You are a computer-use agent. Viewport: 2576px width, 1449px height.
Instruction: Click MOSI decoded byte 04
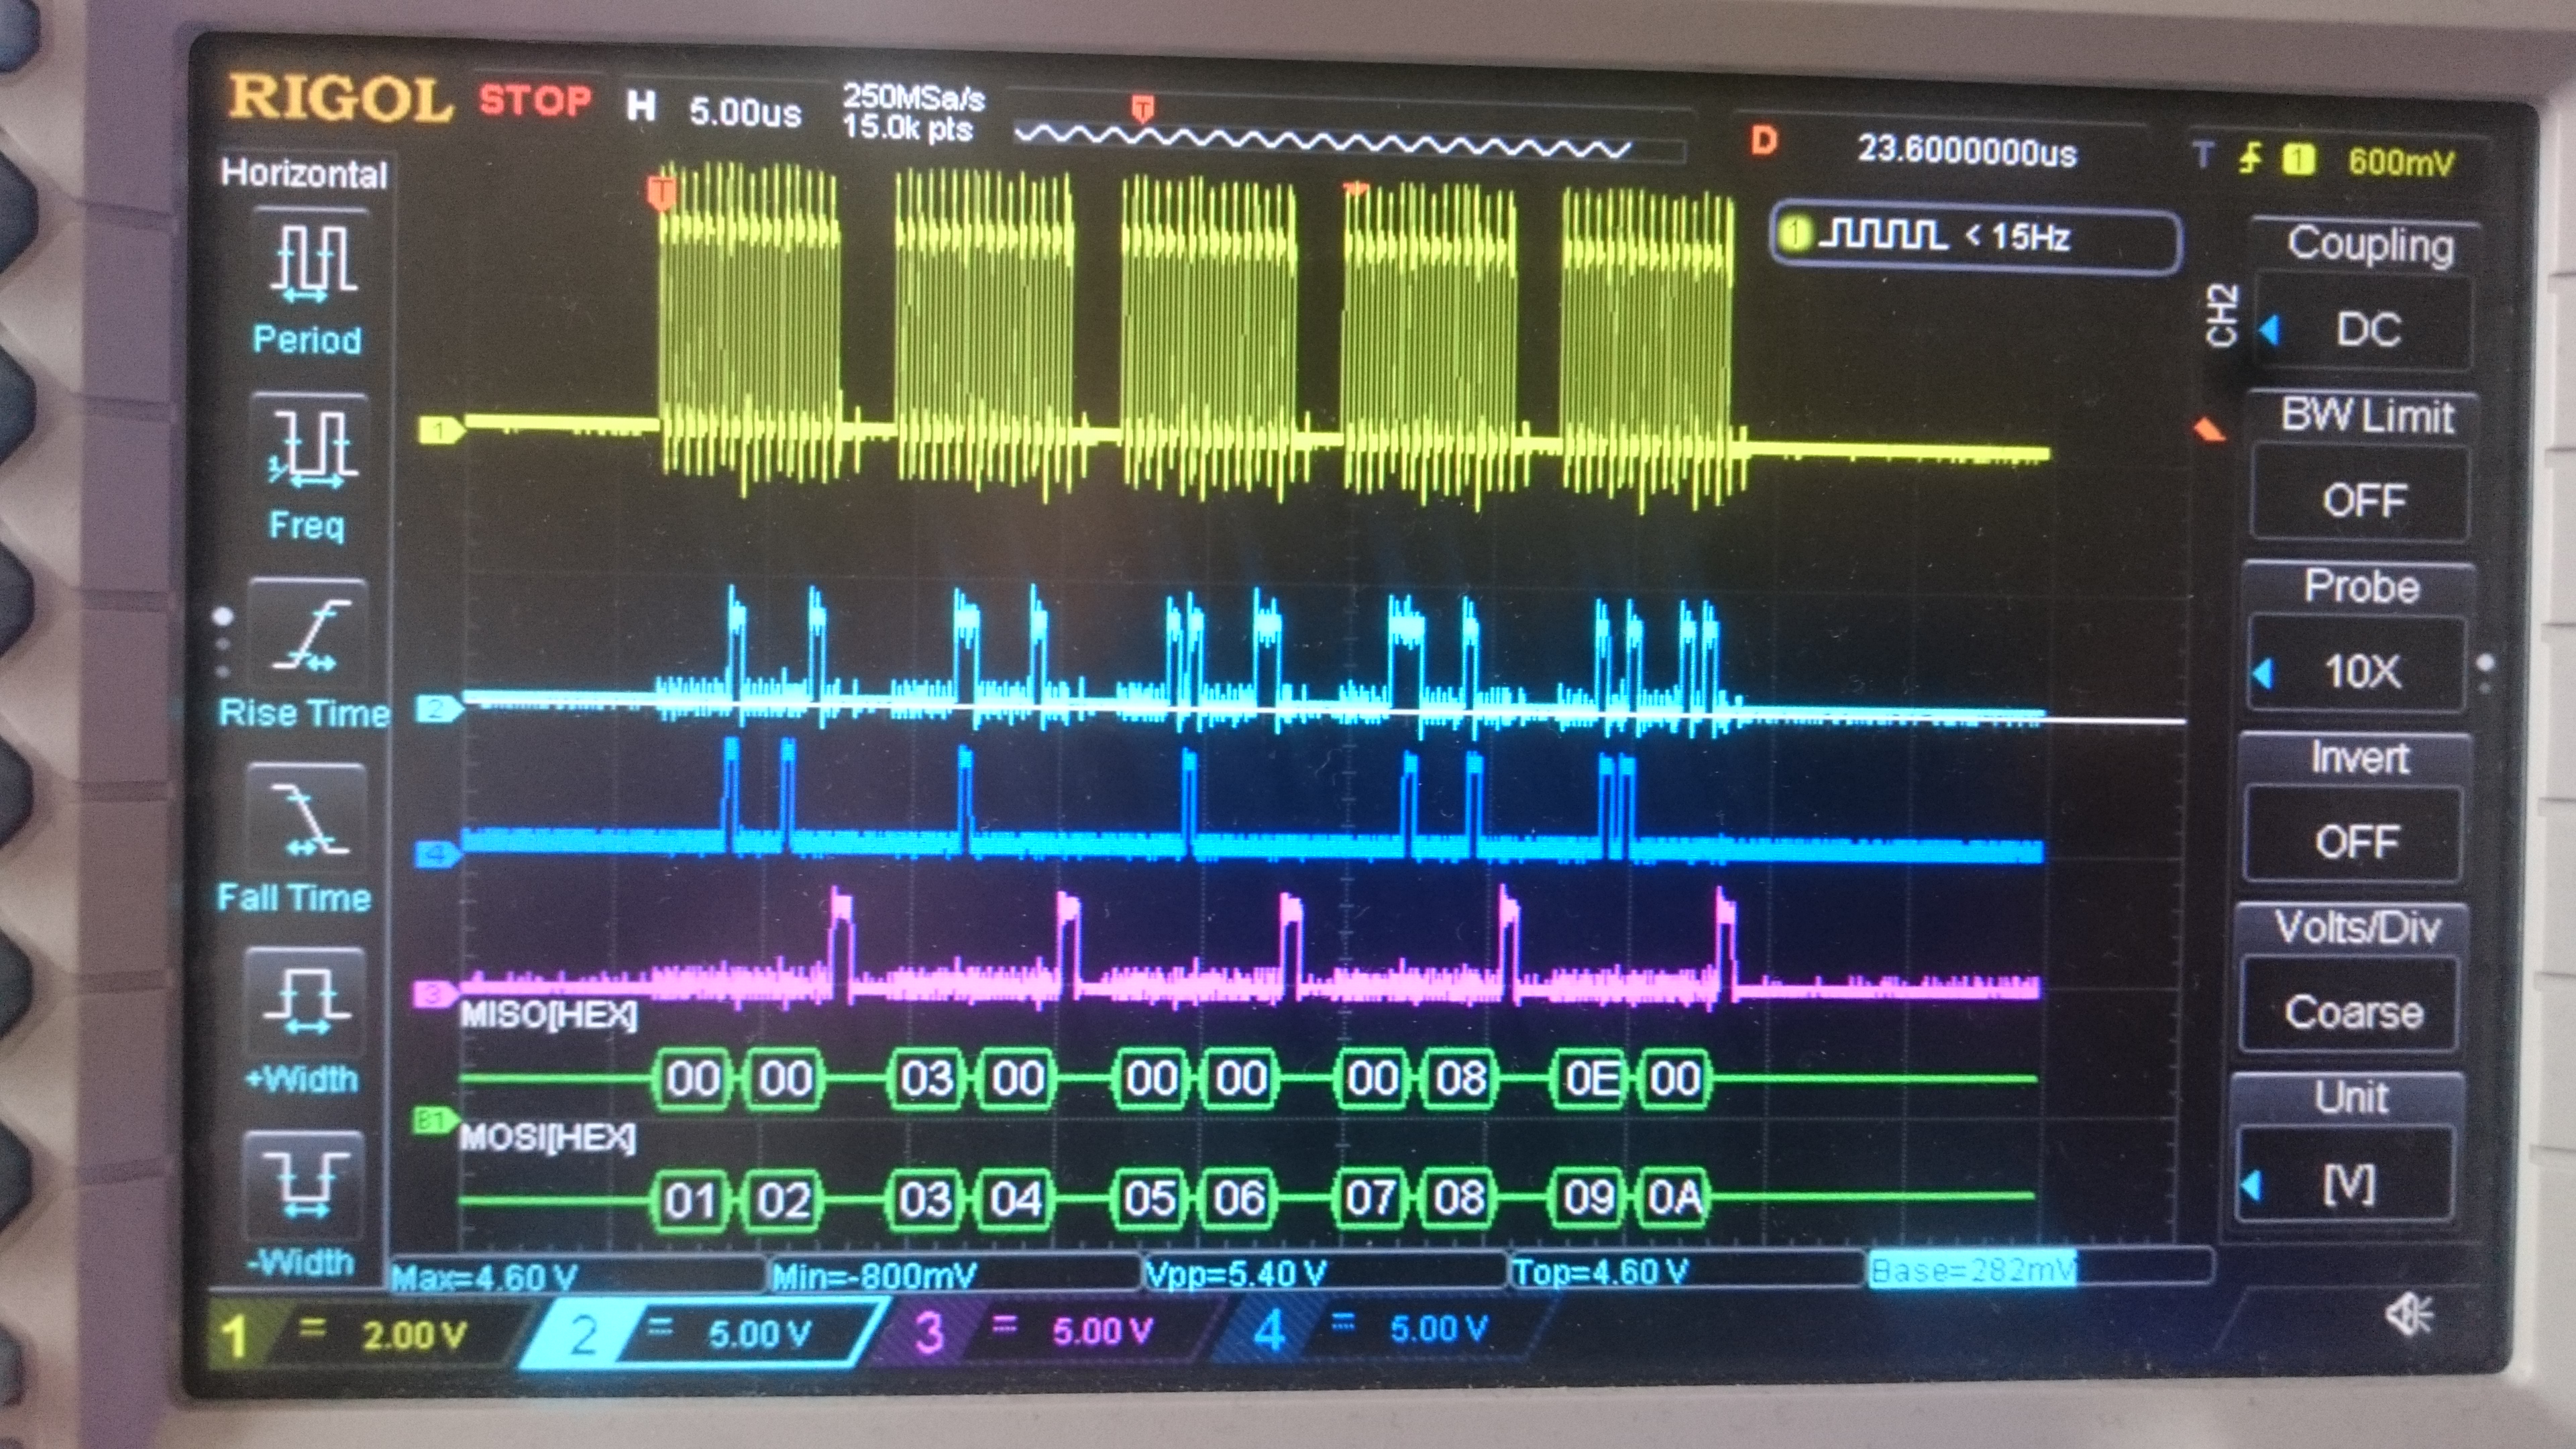1016,1198
